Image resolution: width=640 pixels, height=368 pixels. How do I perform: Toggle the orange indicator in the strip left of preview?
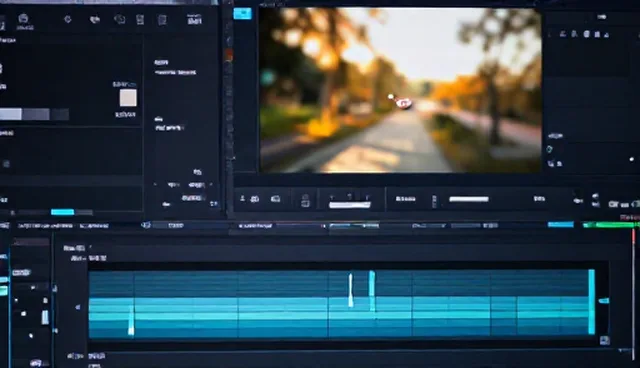[x=229, y=55]
